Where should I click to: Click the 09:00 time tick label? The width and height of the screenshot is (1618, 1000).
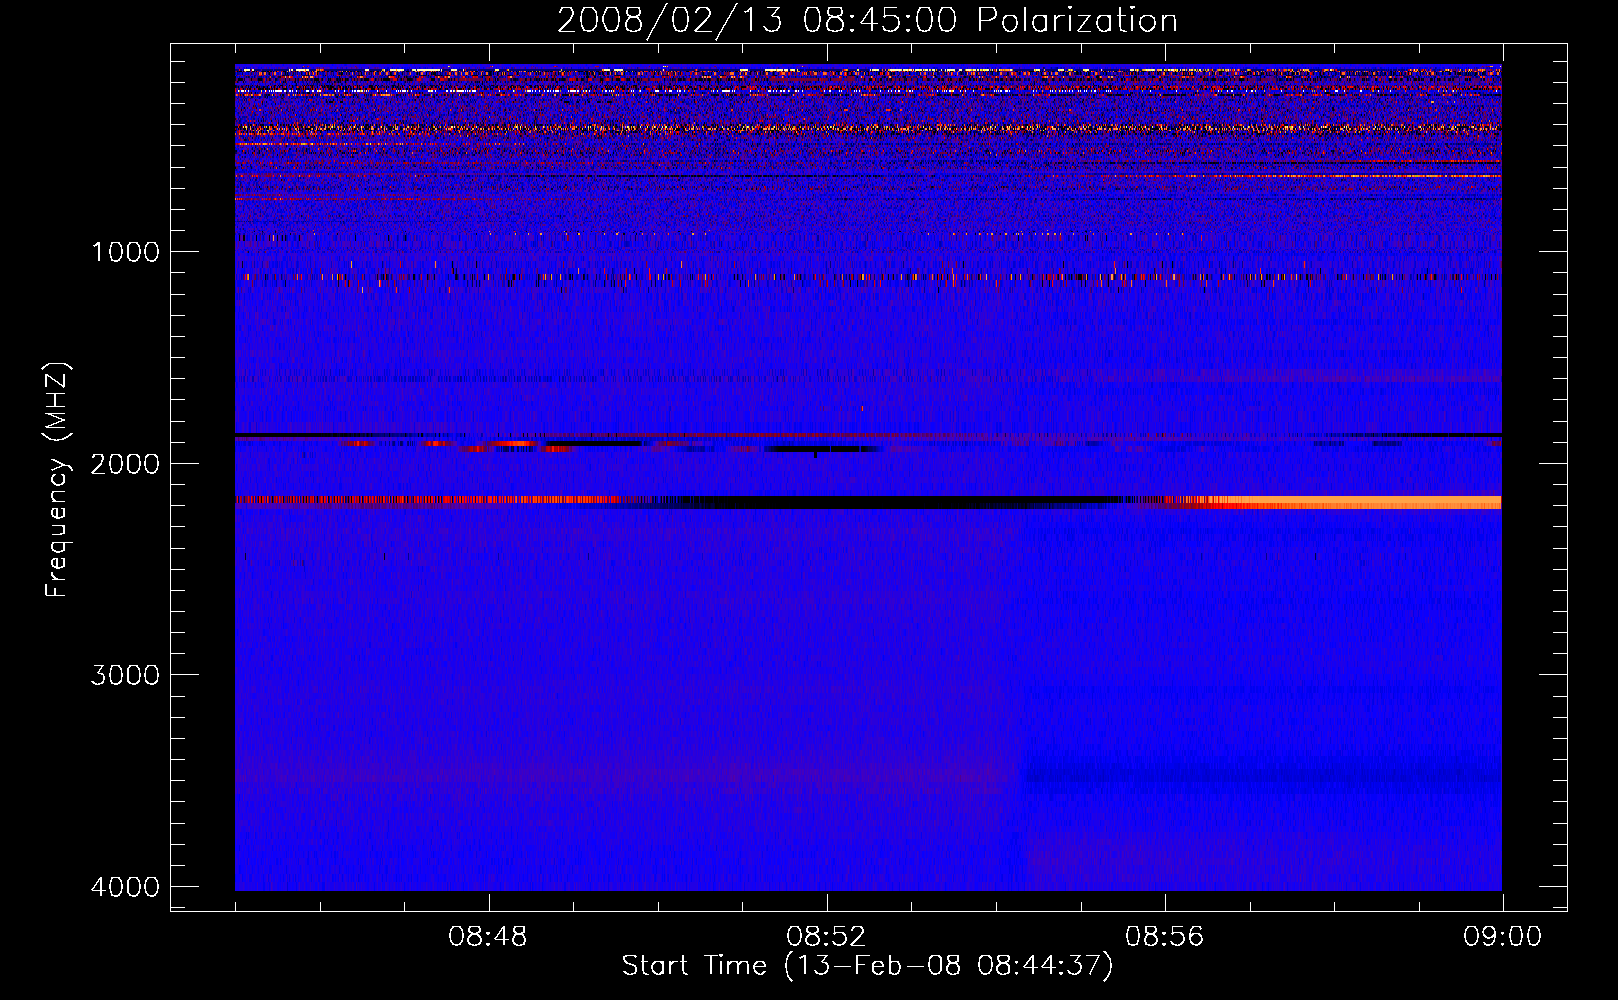[x=1502, y=937]
